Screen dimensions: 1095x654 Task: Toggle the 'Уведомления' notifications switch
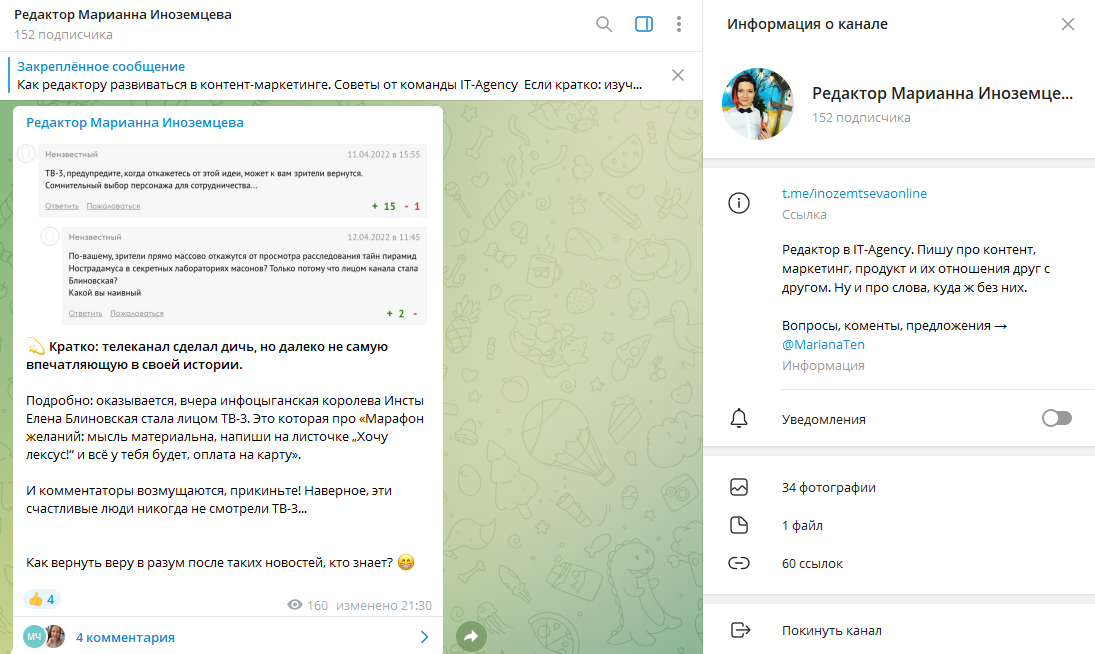point(1057,419)
